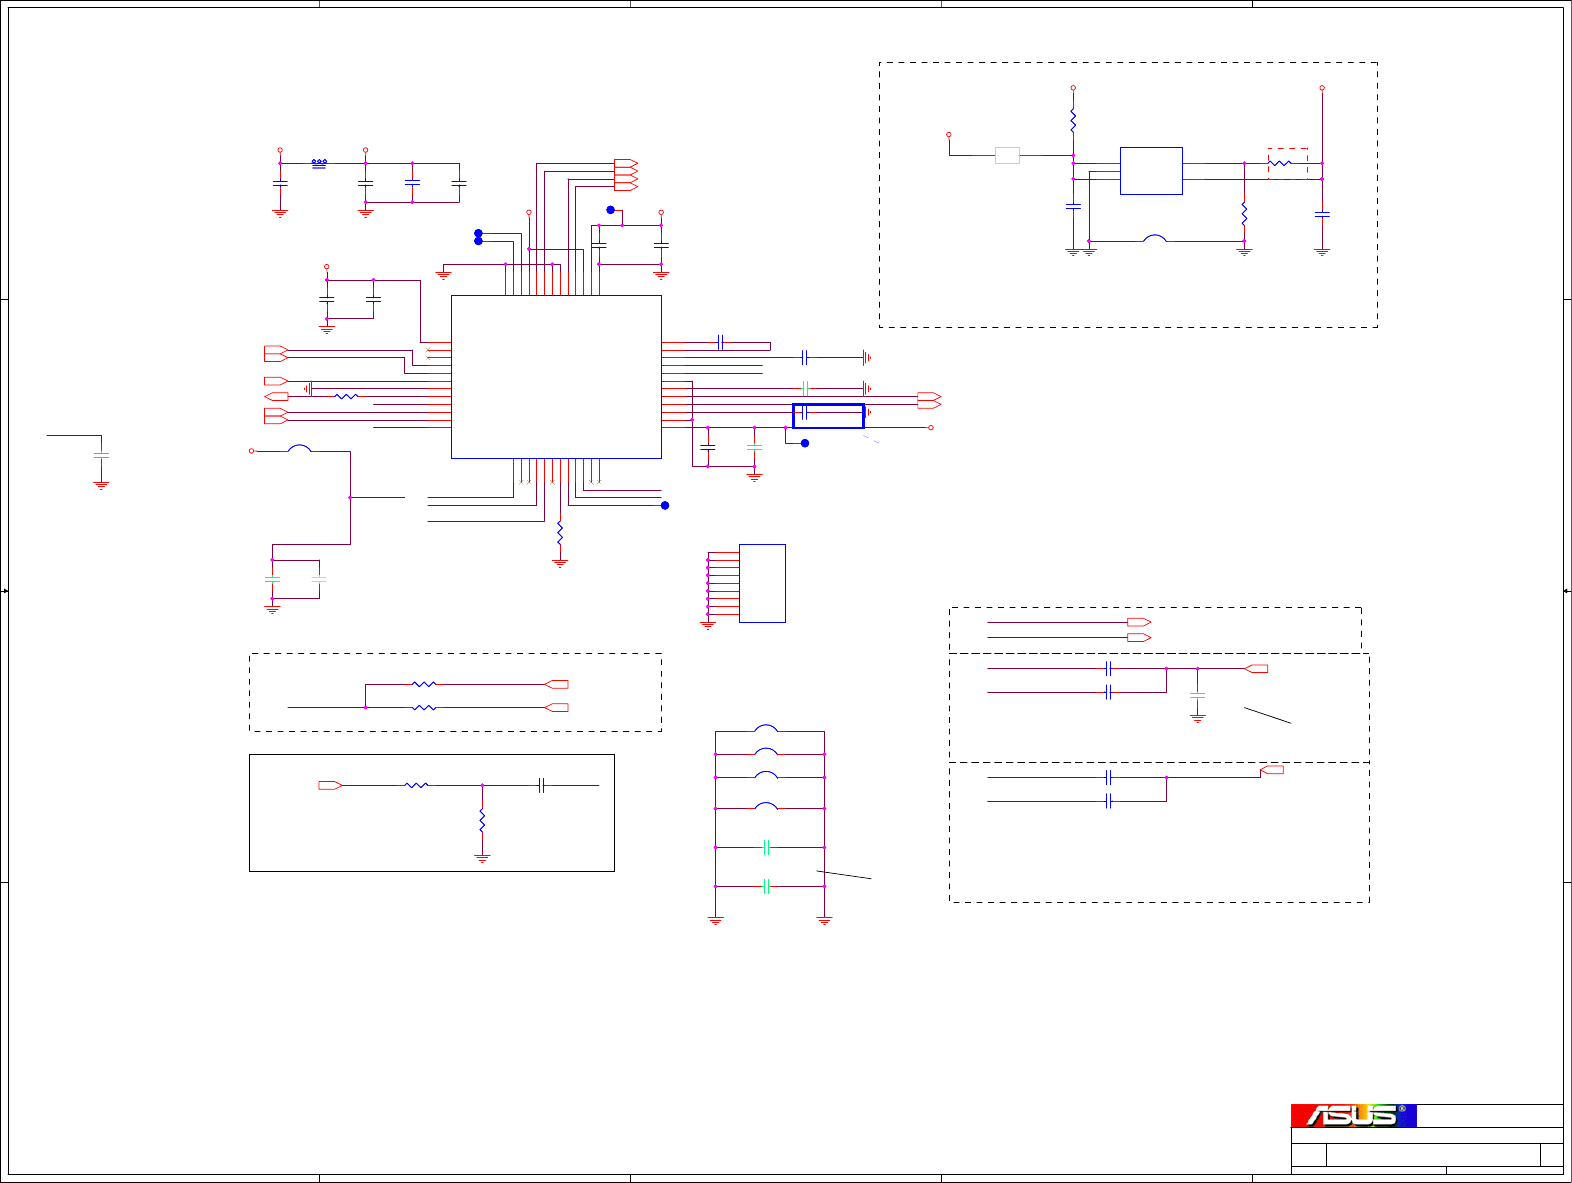Screen dimensions: 1572x1183
Task: Click the top pull-up resistor above regulator input
Action: point(1073,121)
